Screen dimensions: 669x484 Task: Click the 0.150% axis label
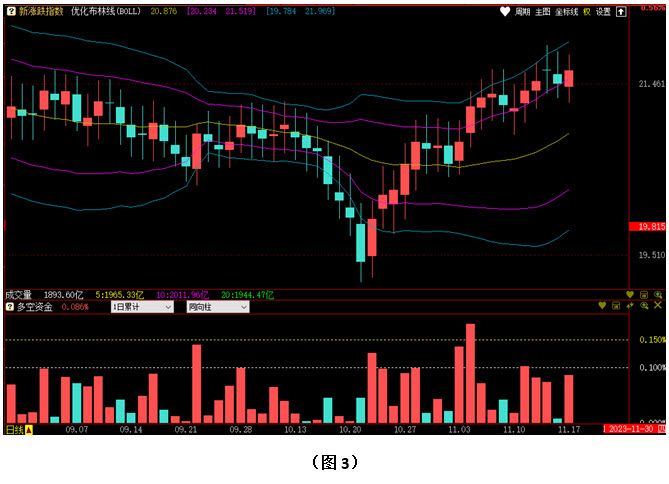(x=652, y=340)
